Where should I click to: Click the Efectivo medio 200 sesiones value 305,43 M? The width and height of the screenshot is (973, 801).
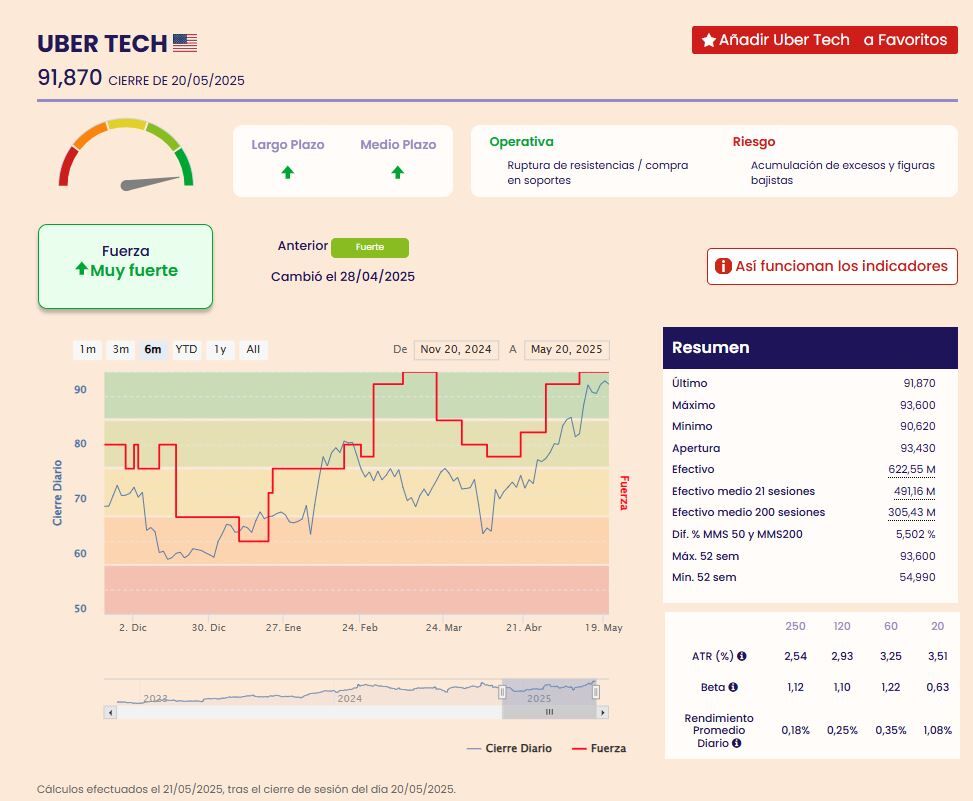(x=912, y=512)
